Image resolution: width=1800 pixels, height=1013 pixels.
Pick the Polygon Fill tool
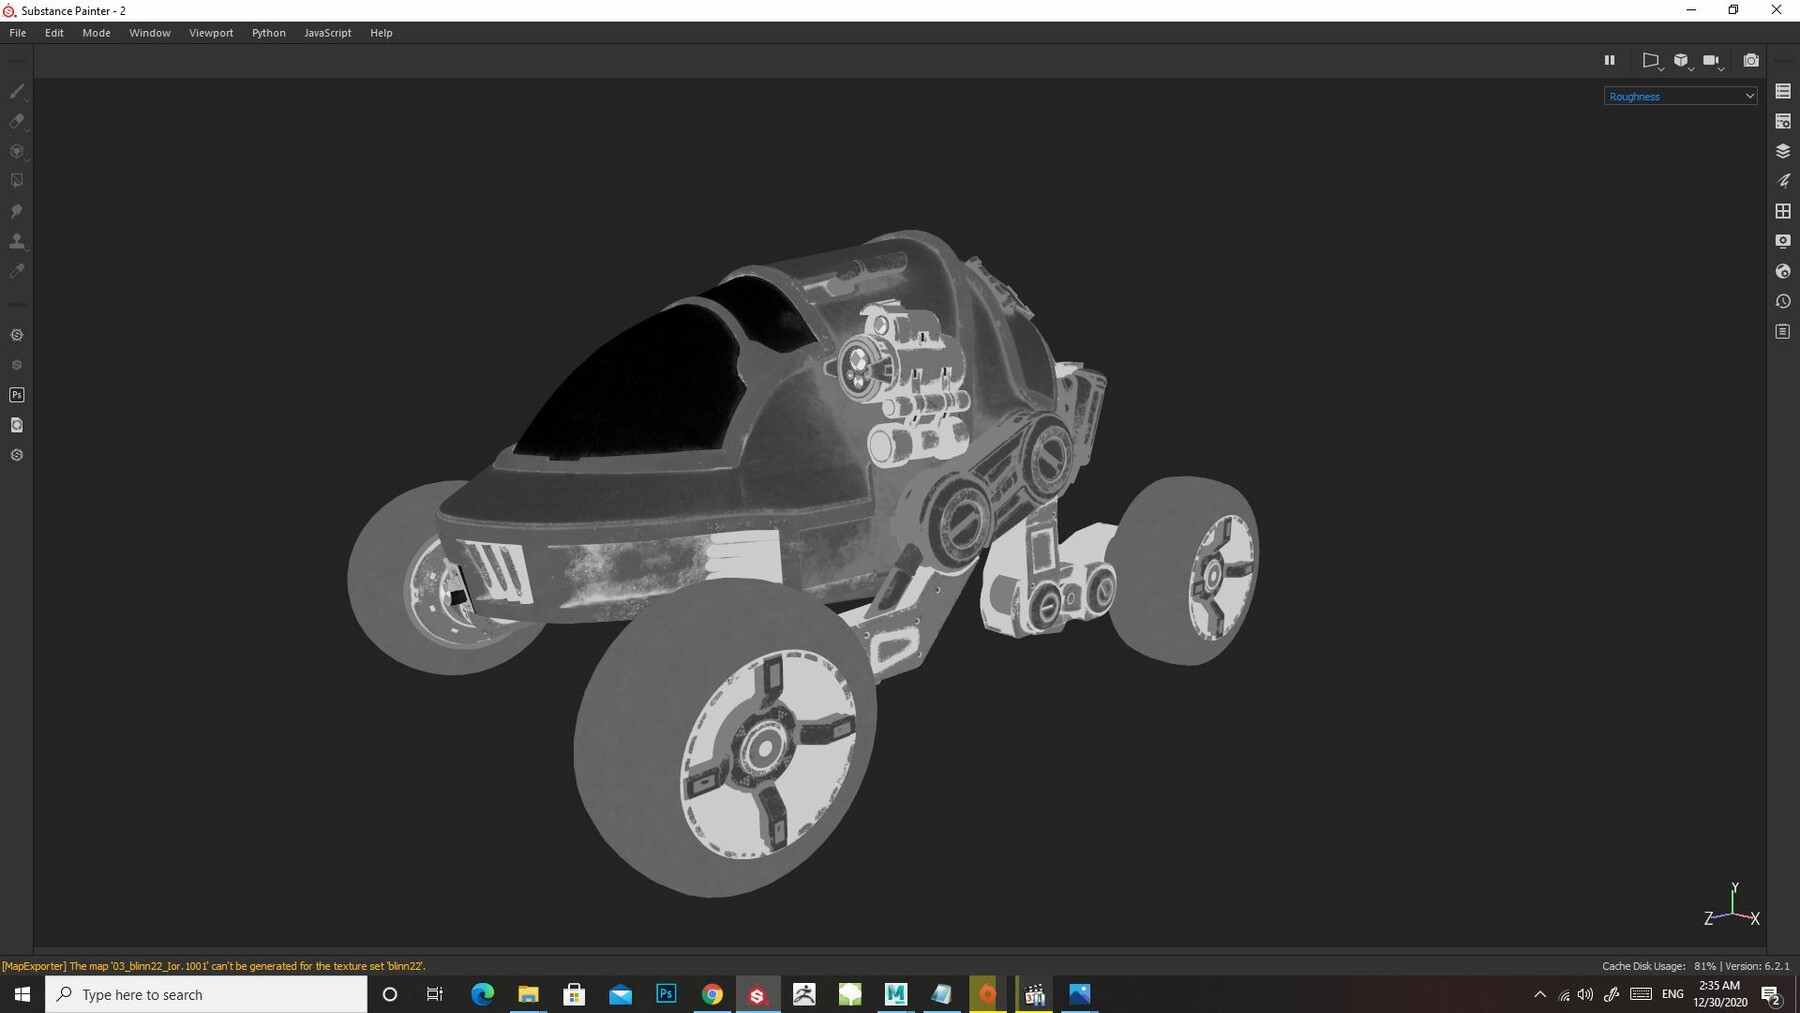pyautogui.click(x=17, y=181)
